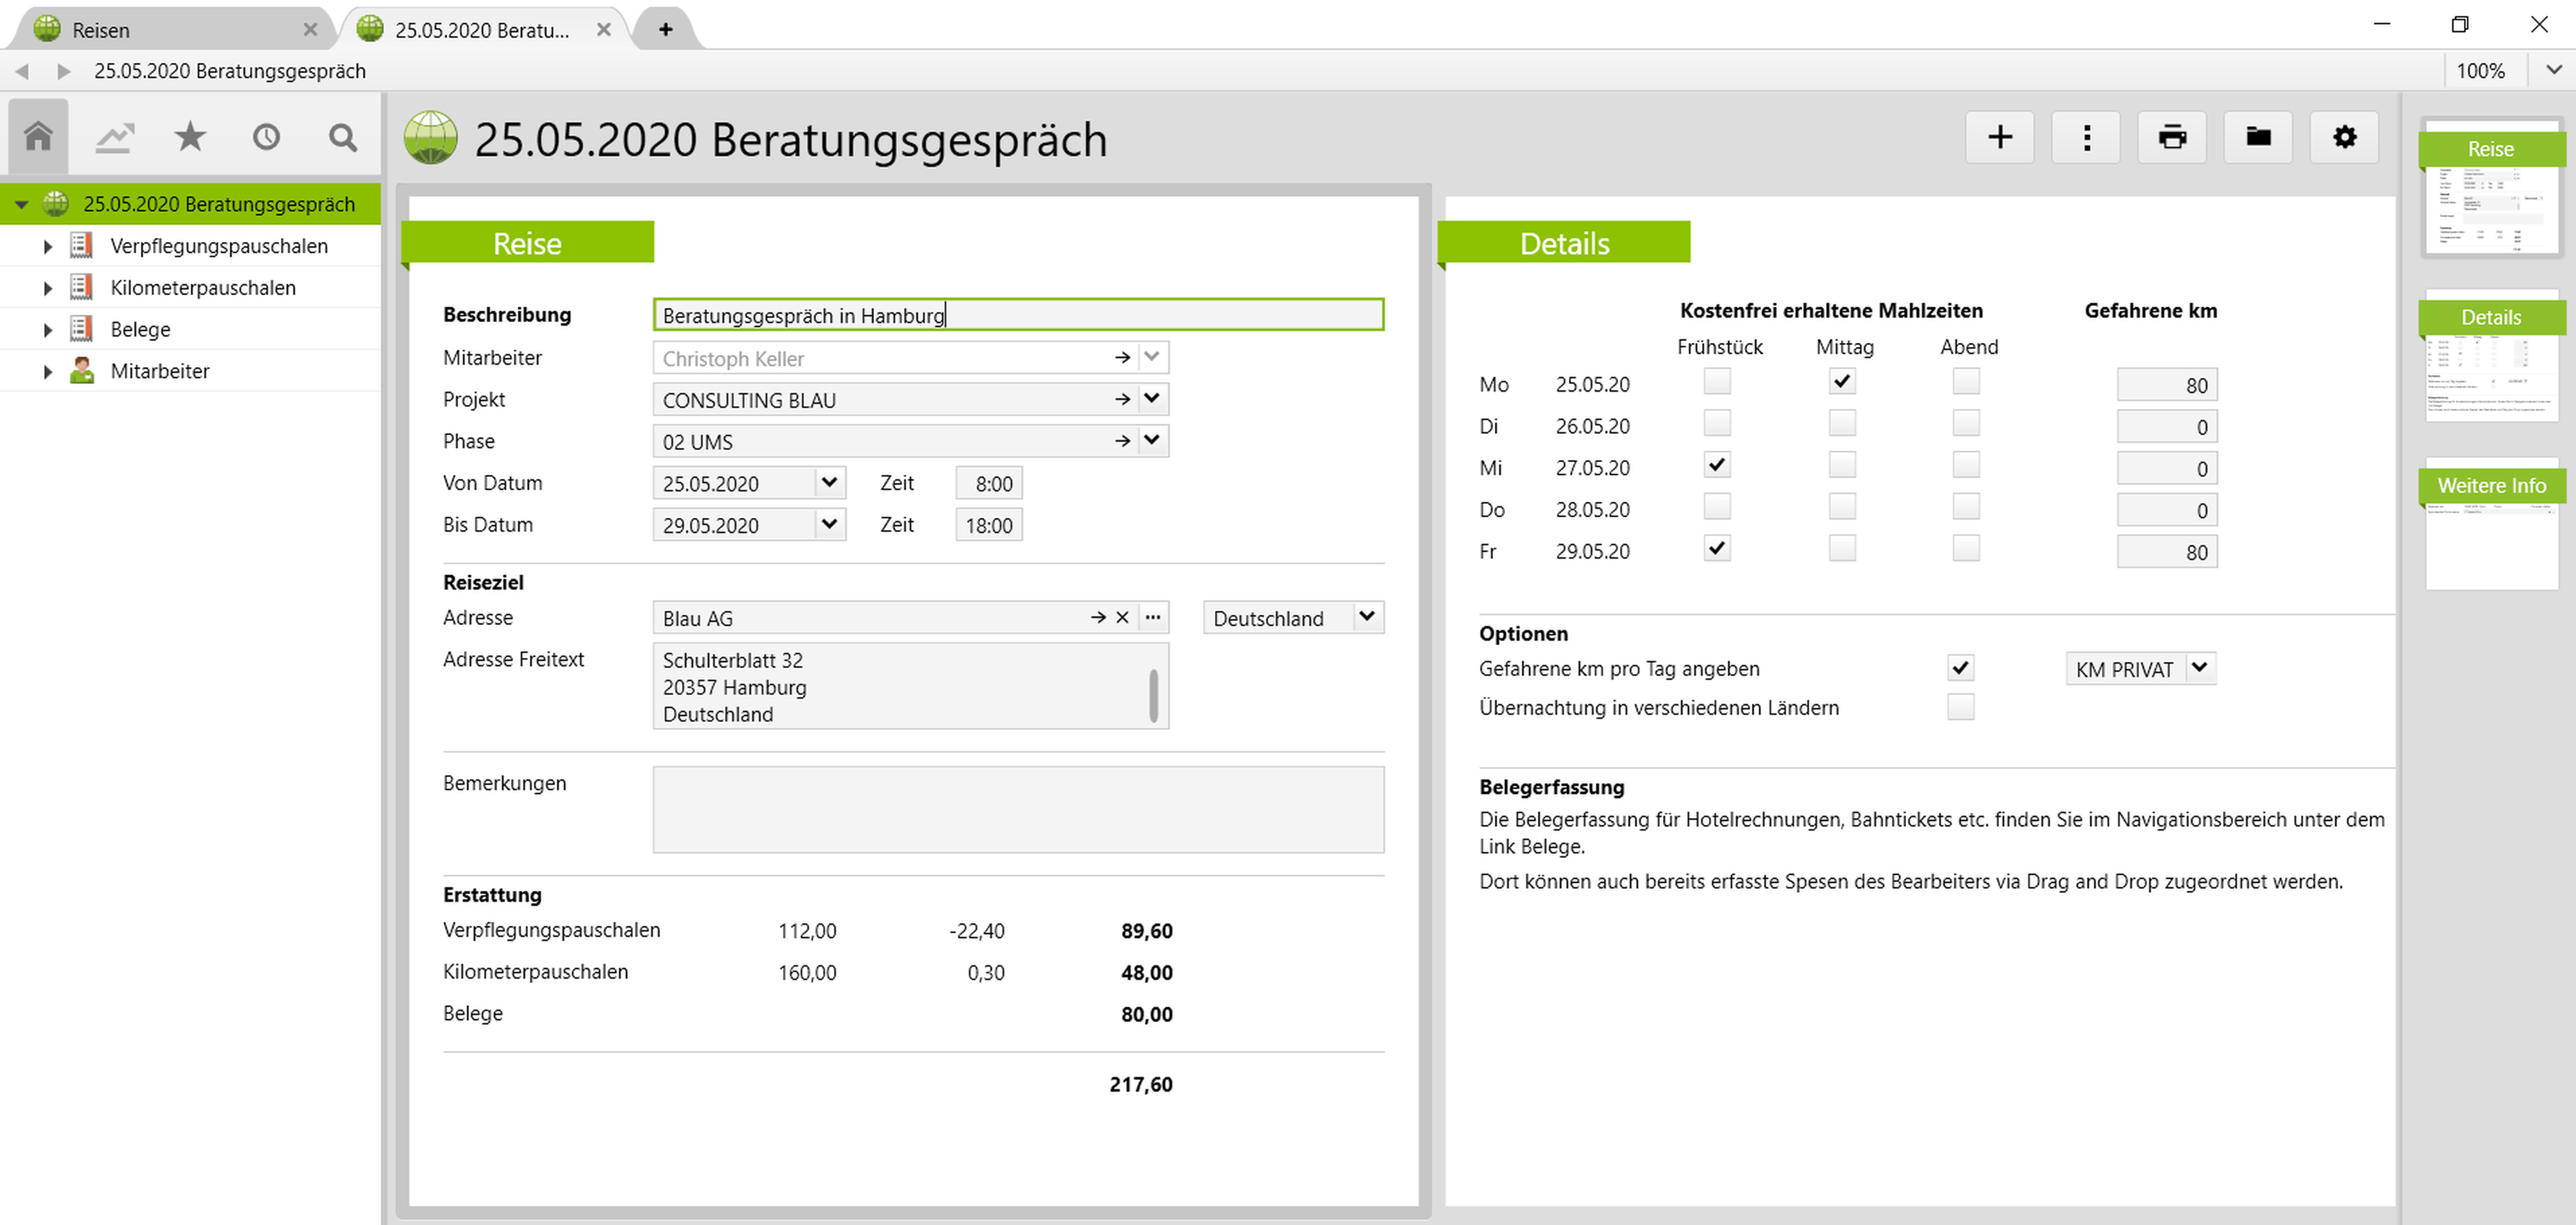This screenshot has height=1225, width=2576.
Task: Open the Deutschland country dropdown
Action: [x=1367, y=617]
